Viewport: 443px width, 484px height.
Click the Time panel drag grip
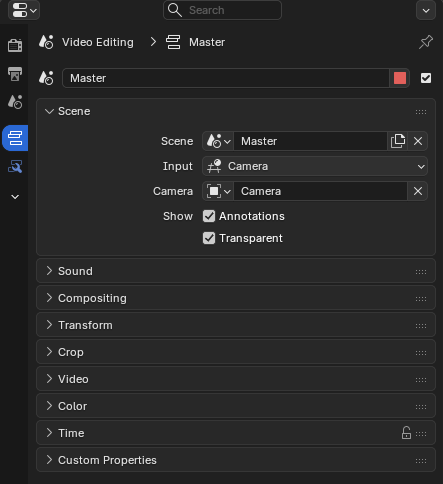coord(421,434)
